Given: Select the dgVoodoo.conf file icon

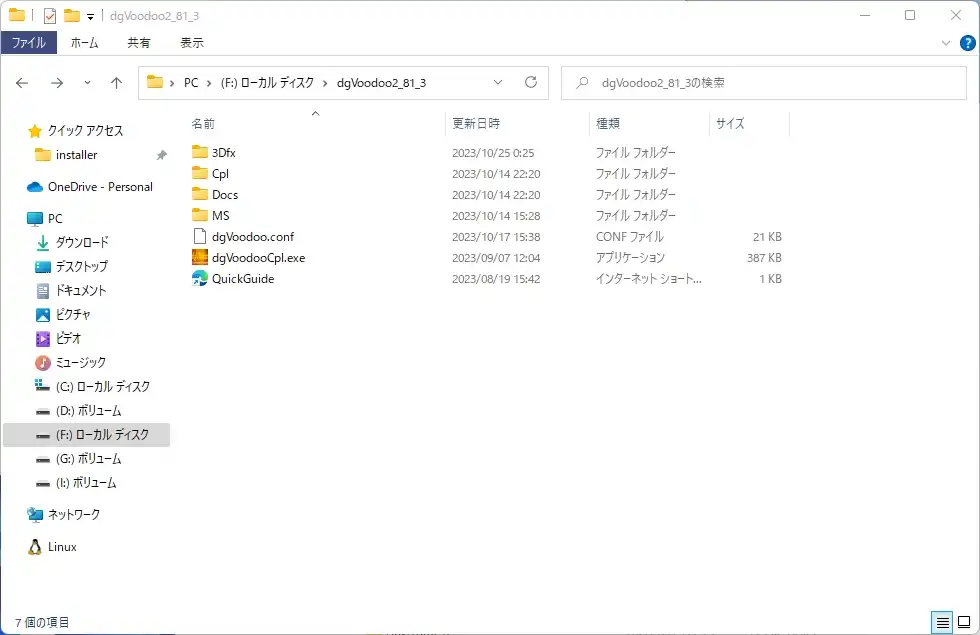Looking at the screenshot, I should tap(200, 237).
